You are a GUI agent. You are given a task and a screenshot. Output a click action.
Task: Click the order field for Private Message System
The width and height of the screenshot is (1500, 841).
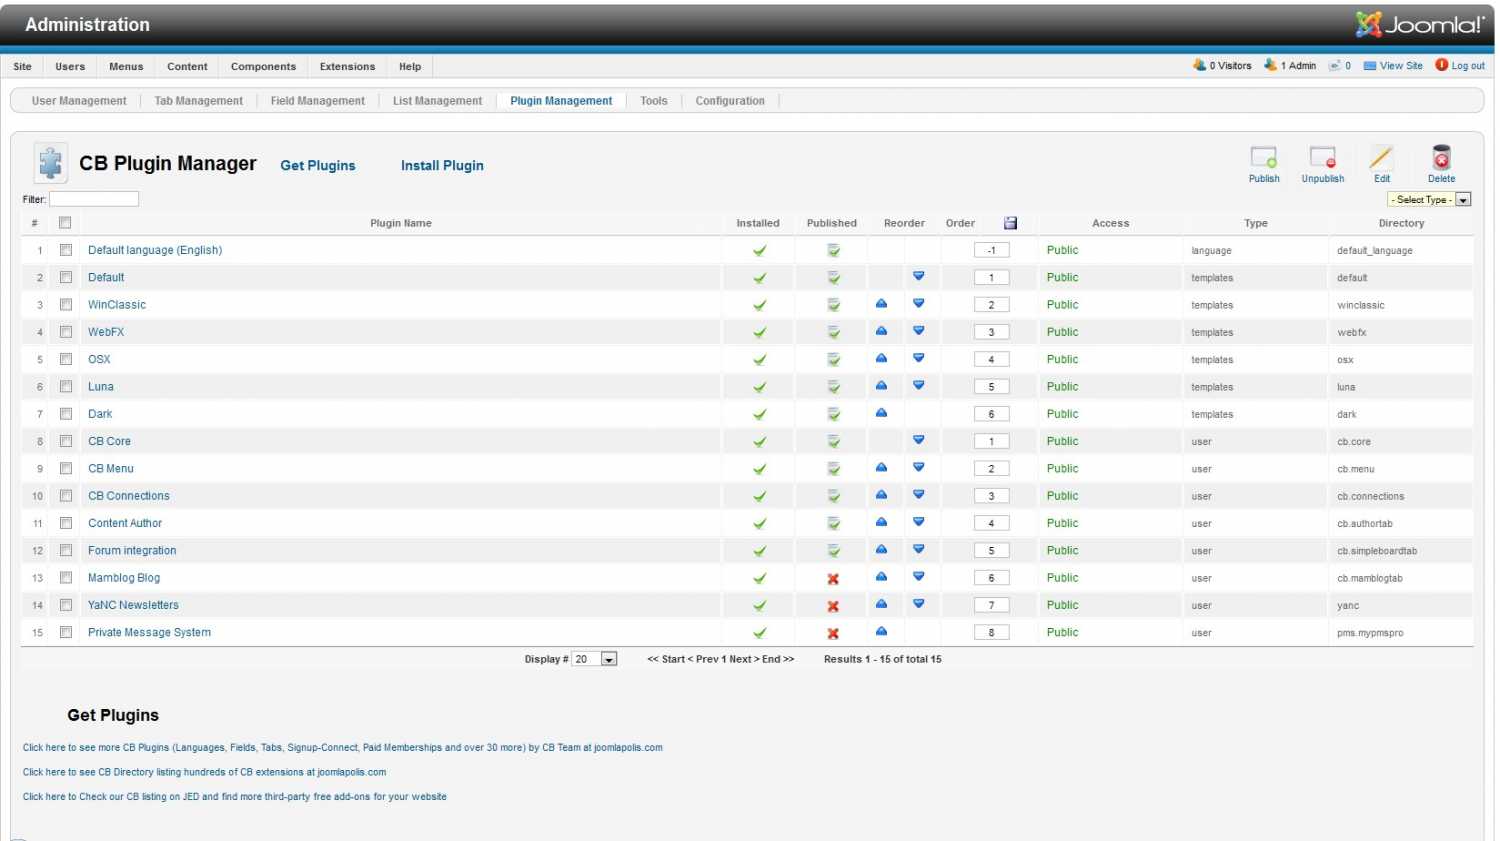pos(991,632)
